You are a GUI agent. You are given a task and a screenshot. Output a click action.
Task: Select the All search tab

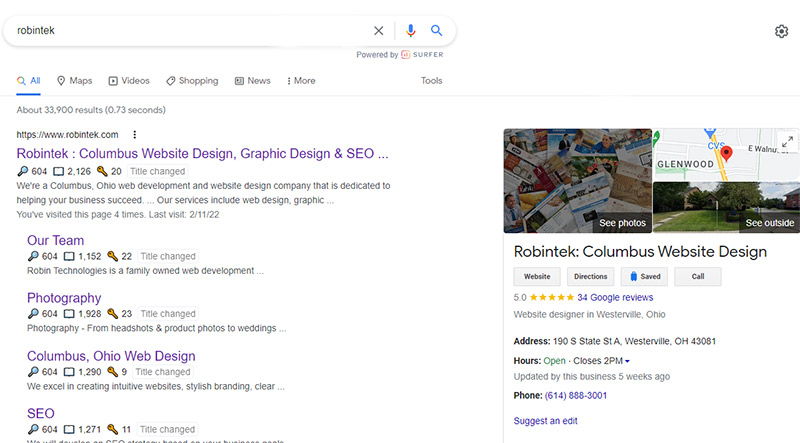coord(29,81)
